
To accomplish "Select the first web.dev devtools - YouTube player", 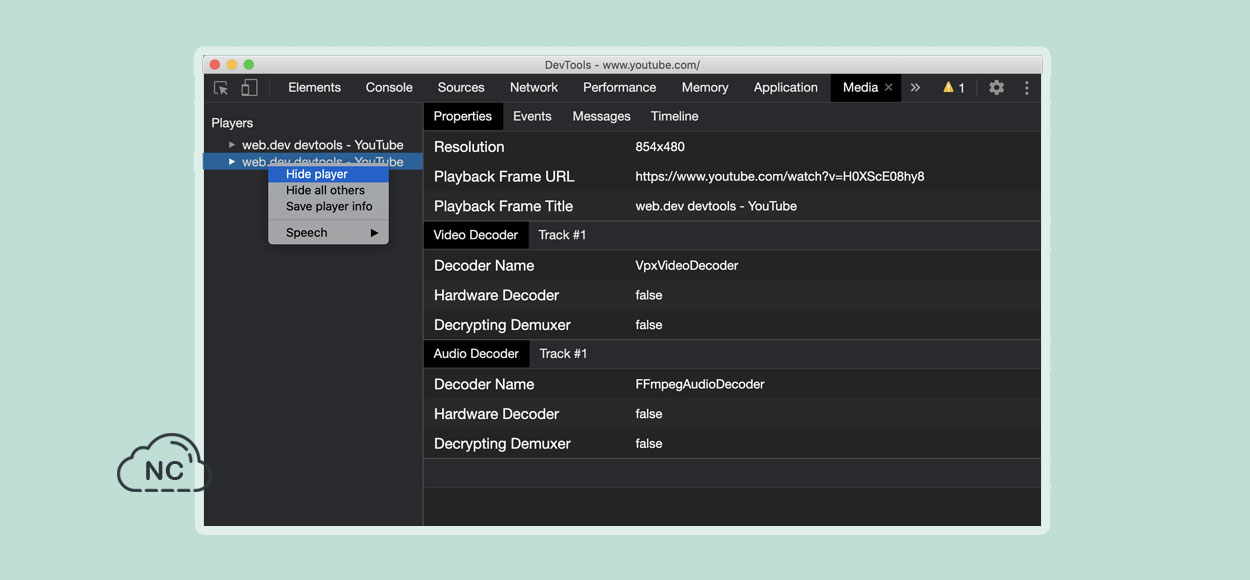I will [x=322, y=145].
